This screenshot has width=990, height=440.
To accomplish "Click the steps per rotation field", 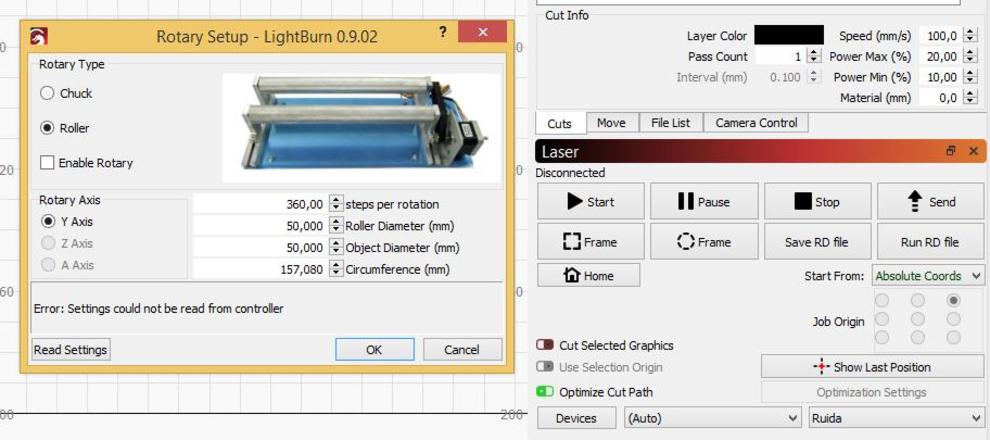I will tap(261, 205).
